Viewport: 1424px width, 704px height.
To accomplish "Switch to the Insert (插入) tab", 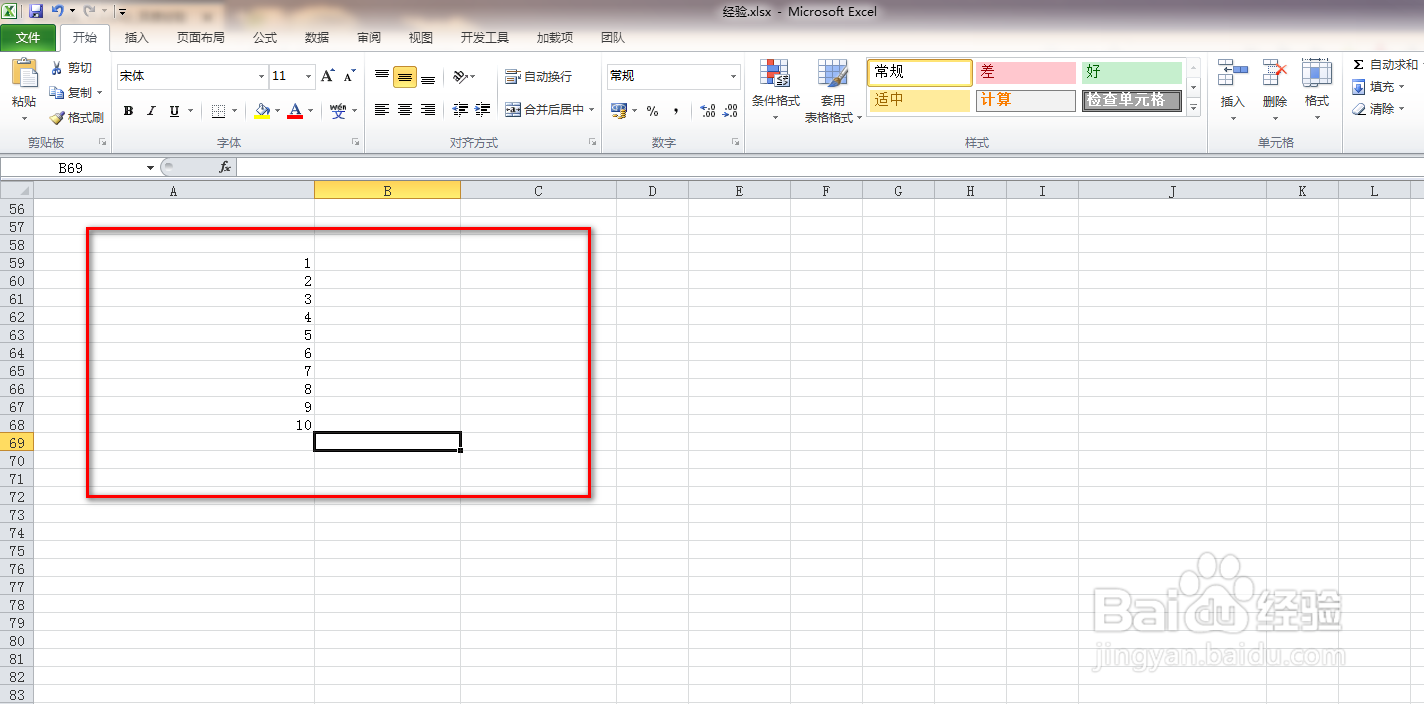I will pos(137,38).
